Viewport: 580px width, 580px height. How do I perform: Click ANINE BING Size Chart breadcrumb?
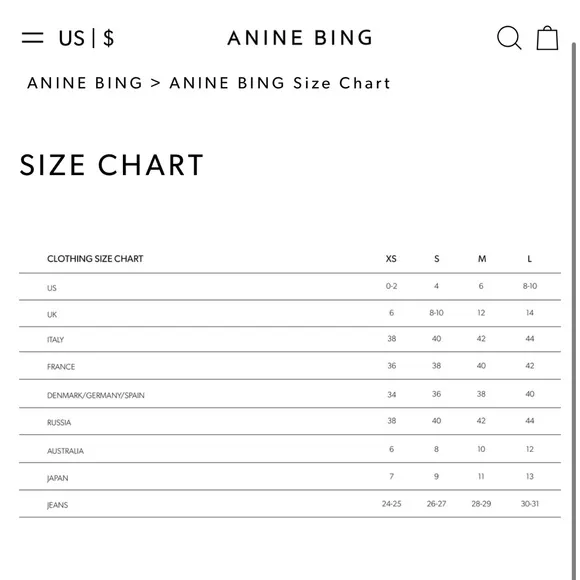[x=280, y=83]
